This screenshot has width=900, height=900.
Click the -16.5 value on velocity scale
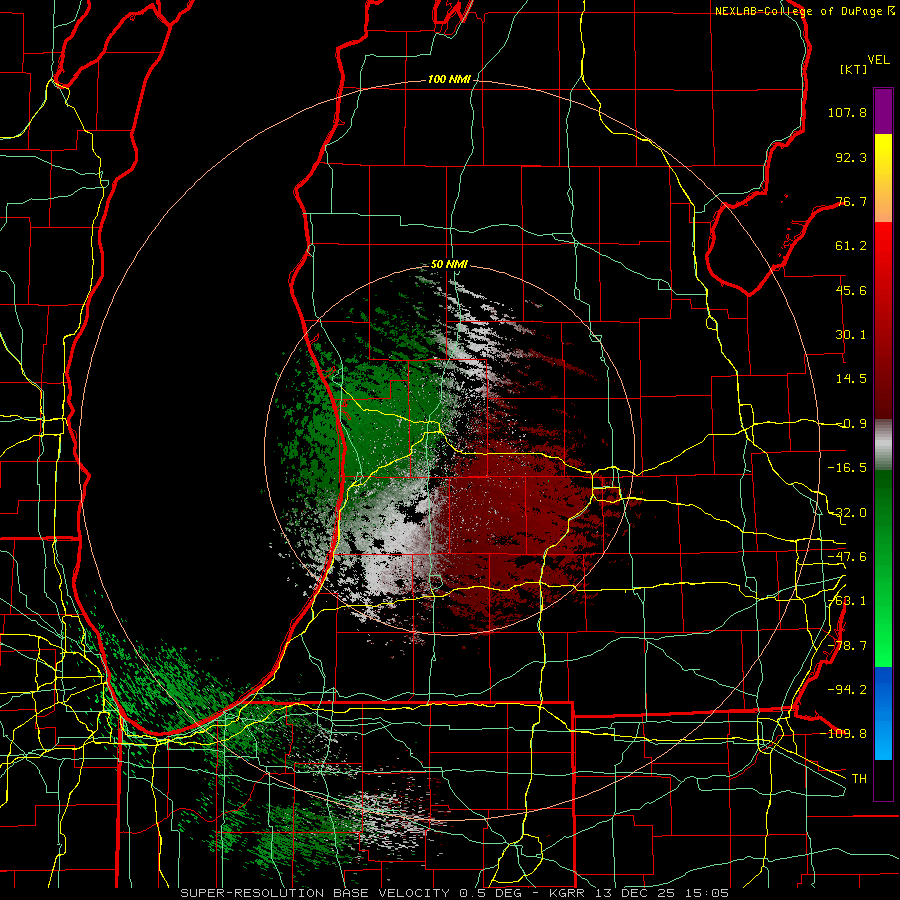(847, 468)
